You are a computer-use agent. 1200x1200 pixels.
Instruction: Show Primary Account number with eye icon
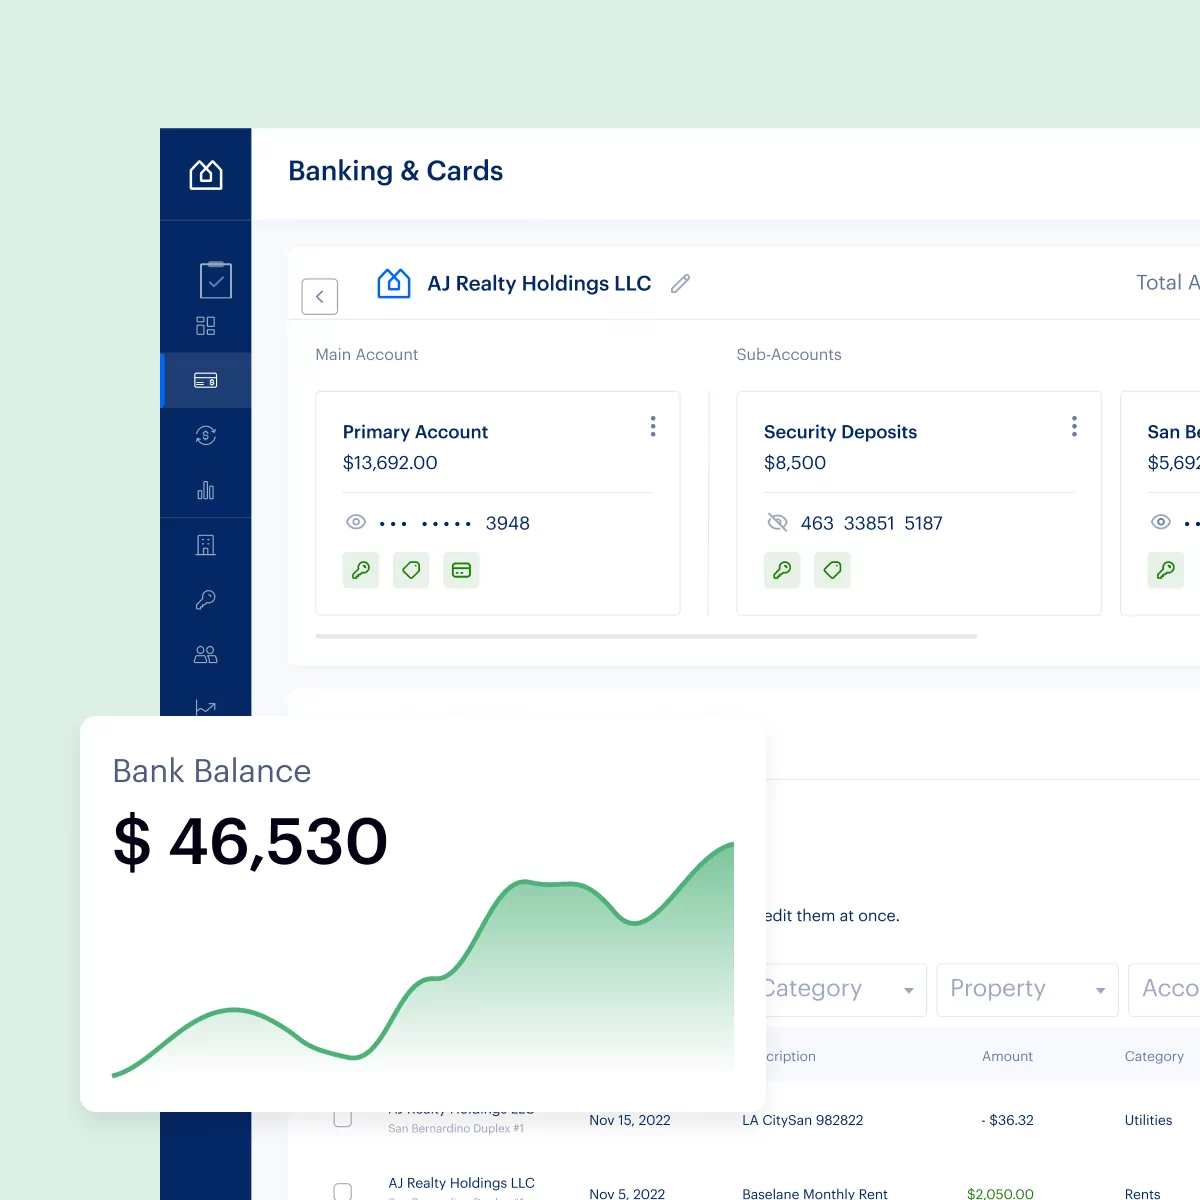(356, 522)
